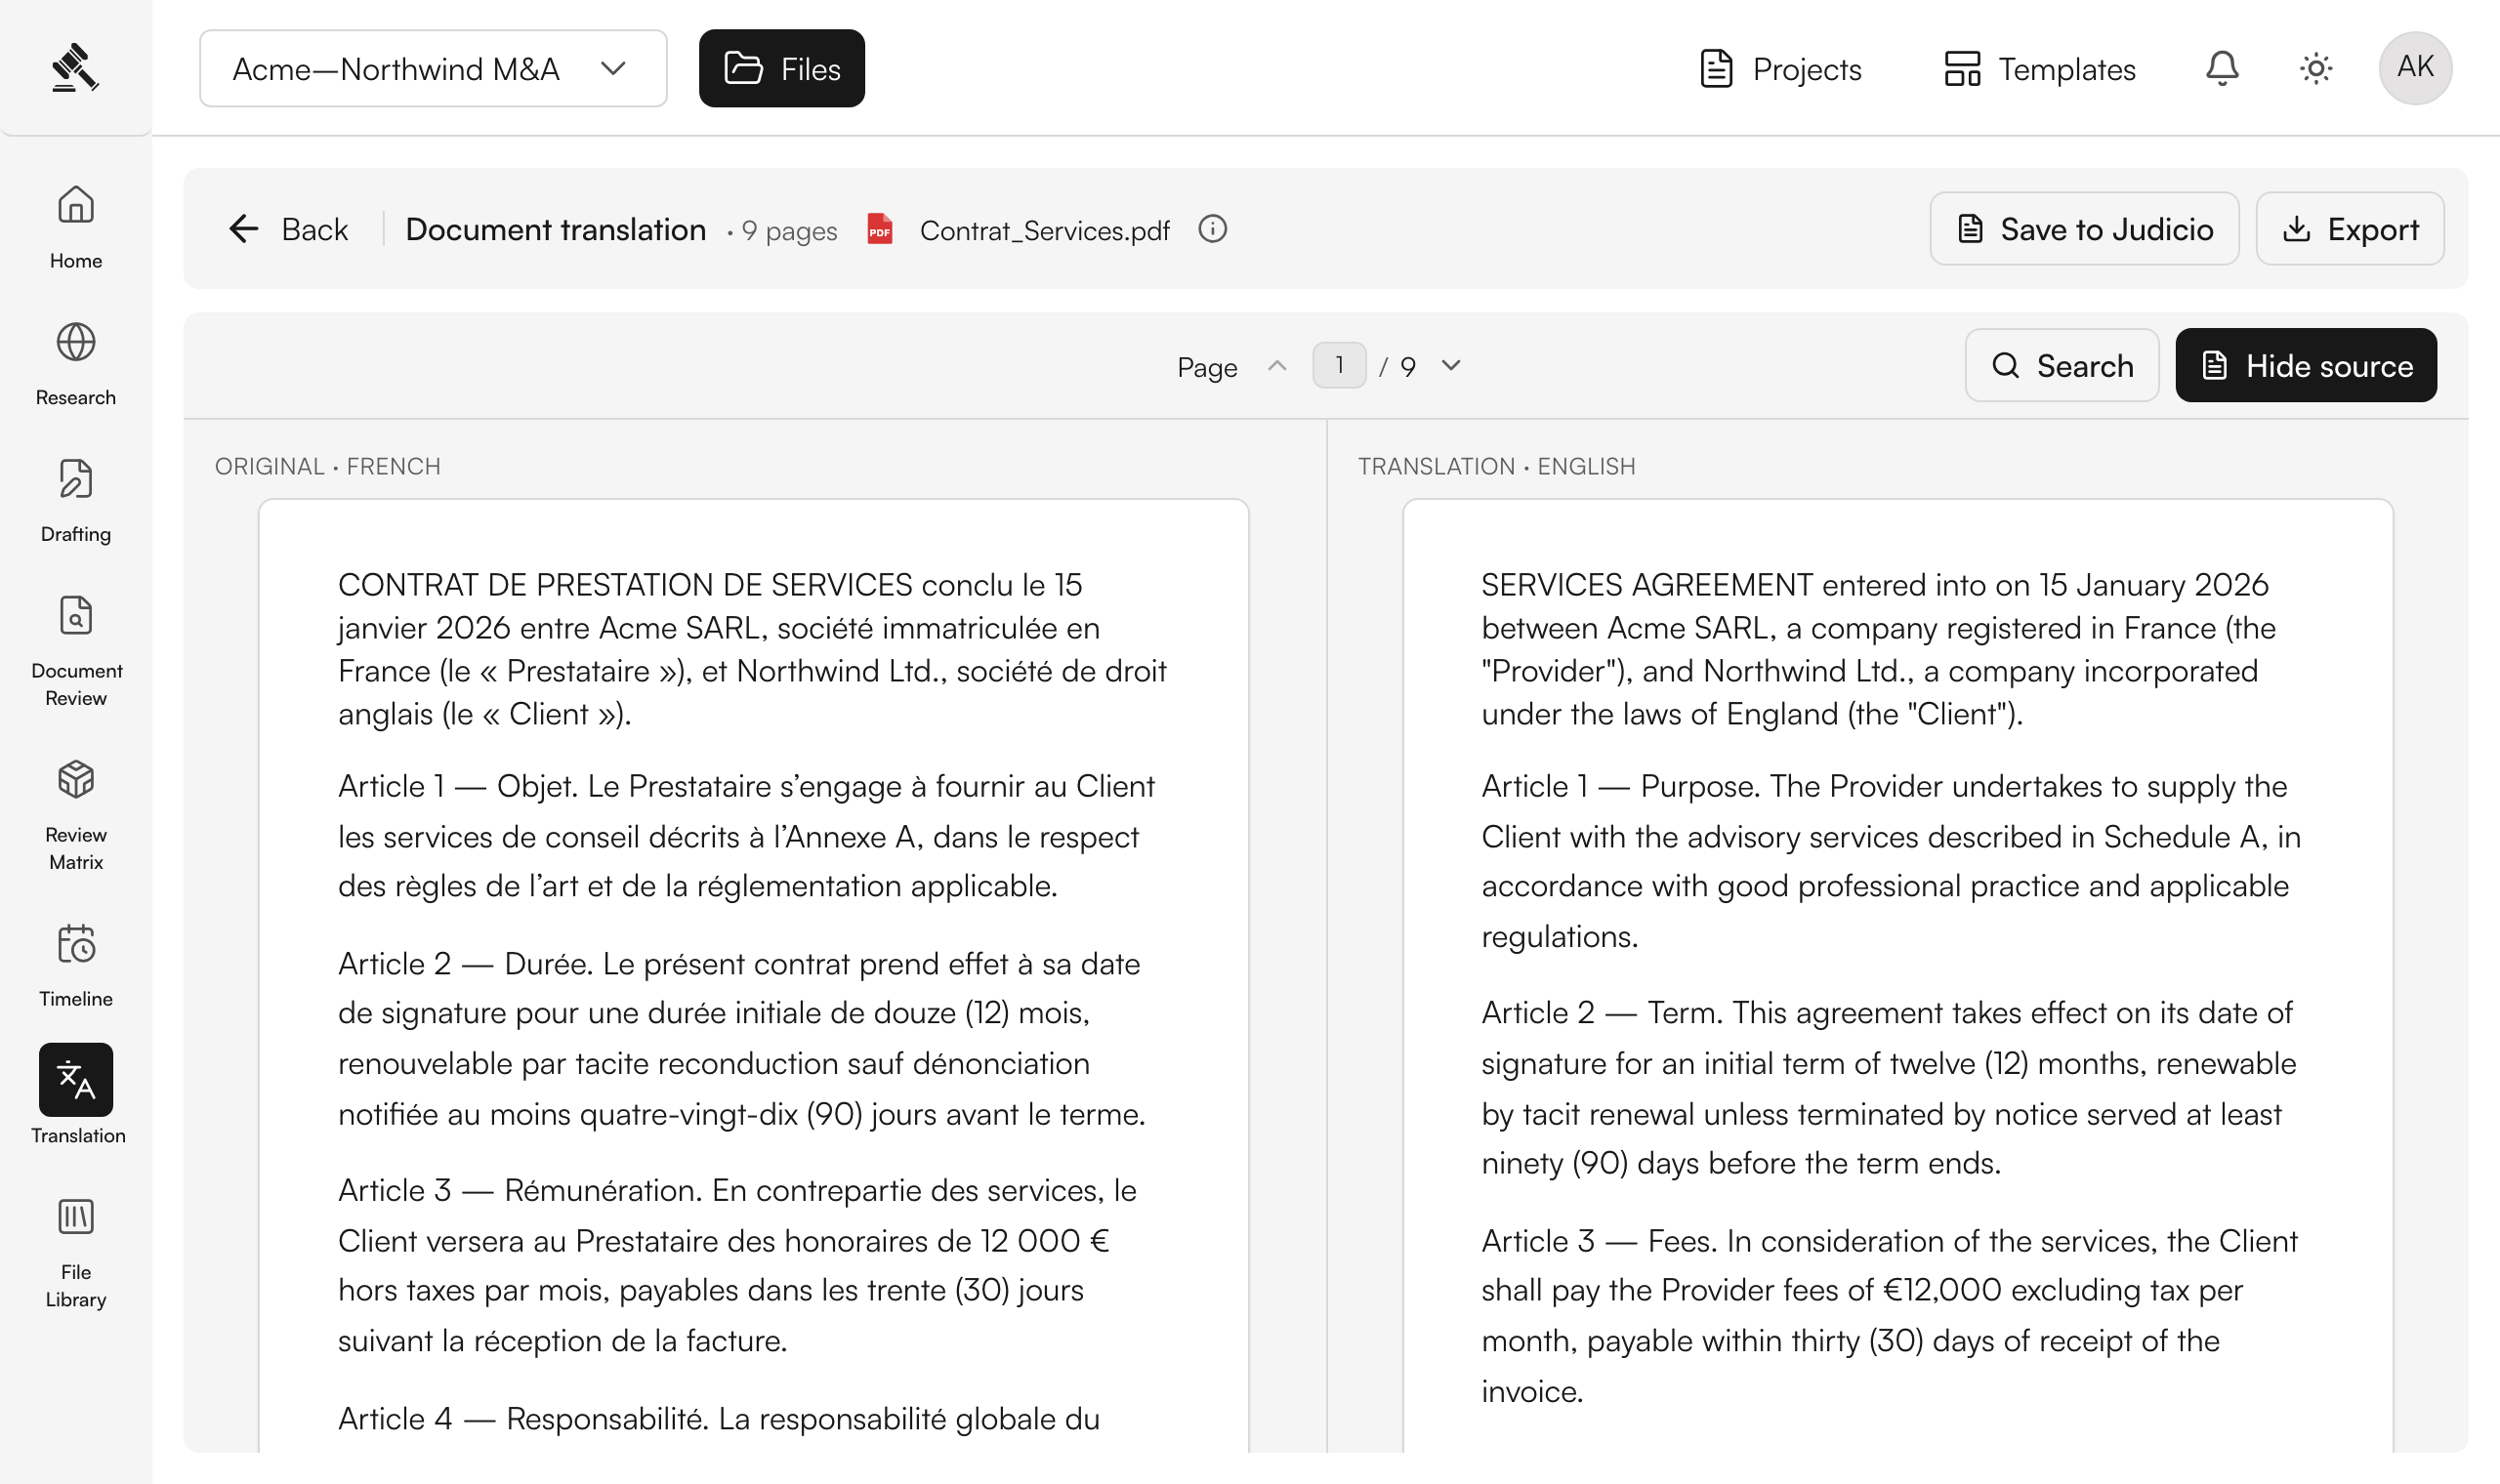Go to the Drafting section

76,501
